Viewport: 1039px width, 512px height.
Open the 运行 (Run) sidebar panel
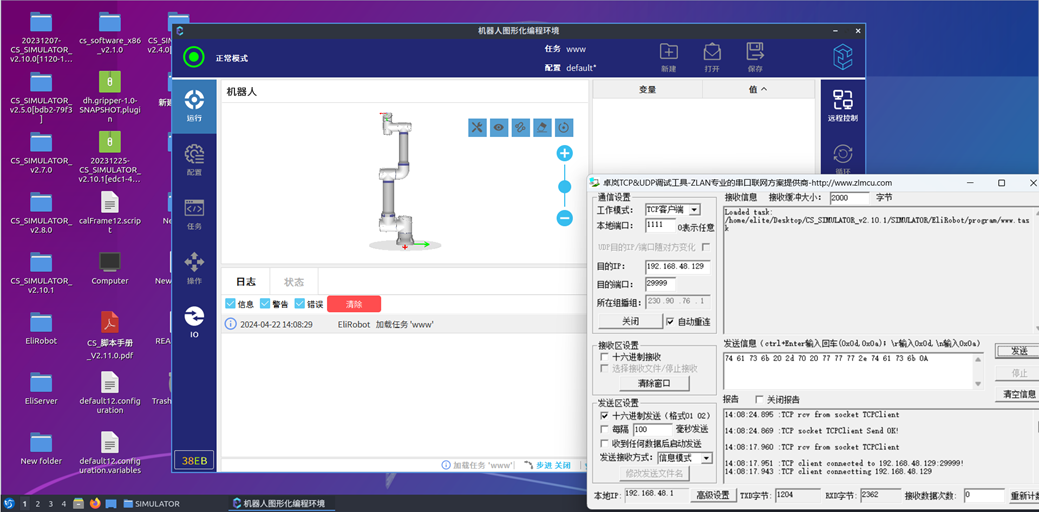(194, 105)
